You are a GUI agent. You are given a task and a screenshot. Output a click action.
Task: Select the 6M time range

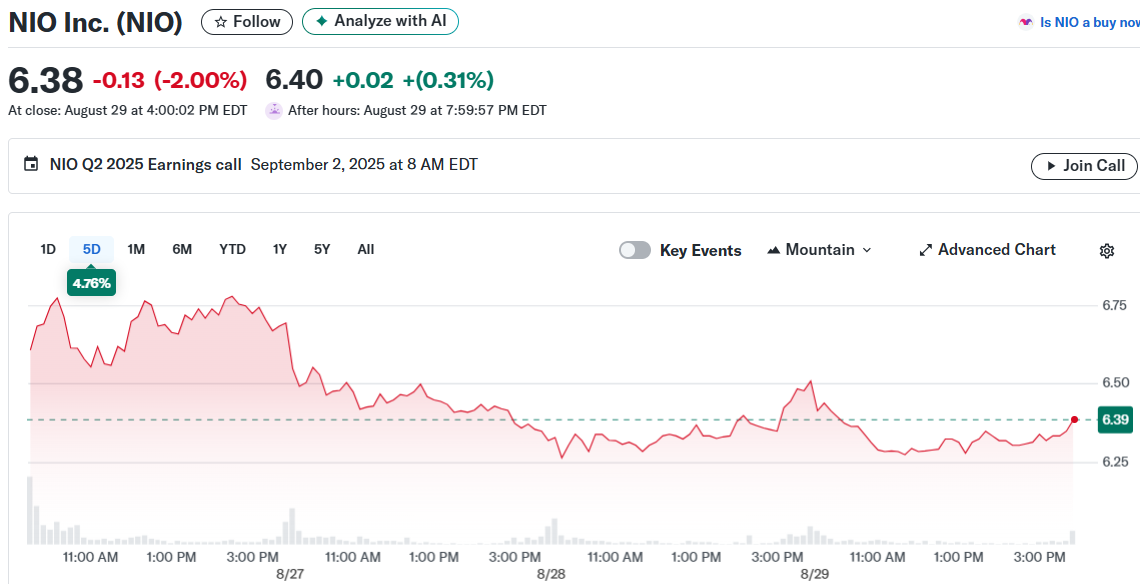click(182, 249)
